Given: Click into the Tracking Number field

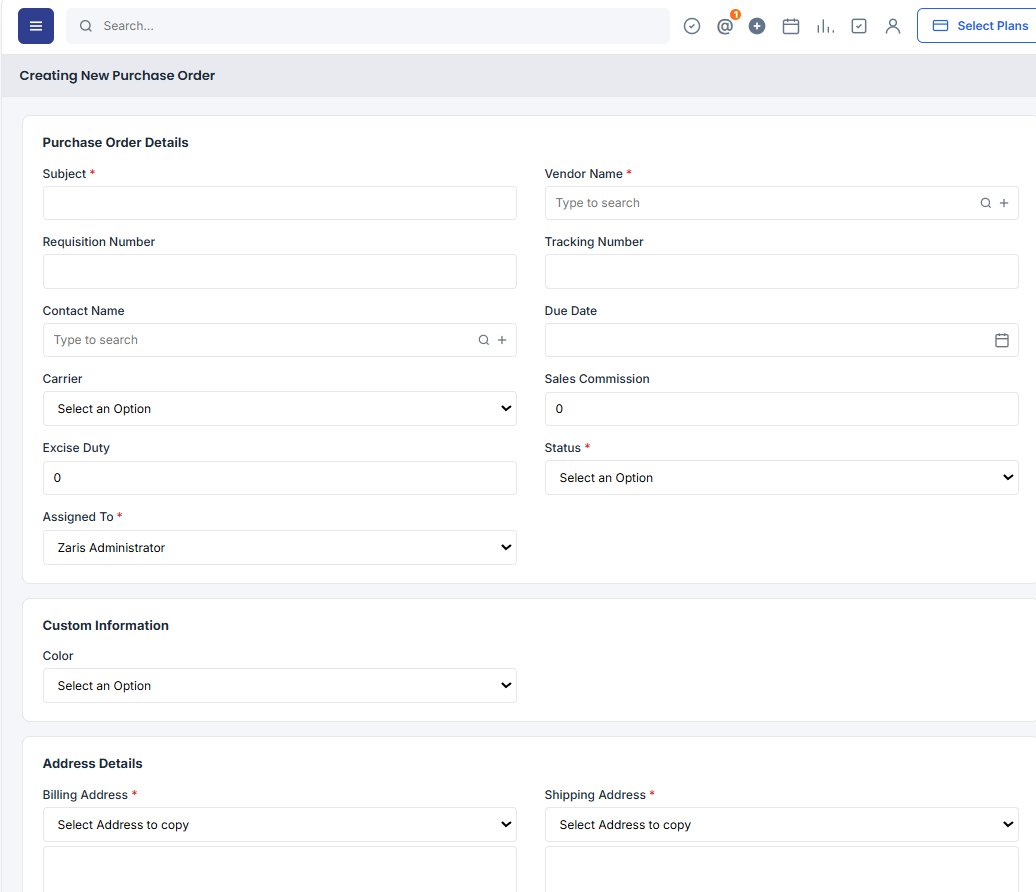Looking at the screenshot, I should click(782, 272).
